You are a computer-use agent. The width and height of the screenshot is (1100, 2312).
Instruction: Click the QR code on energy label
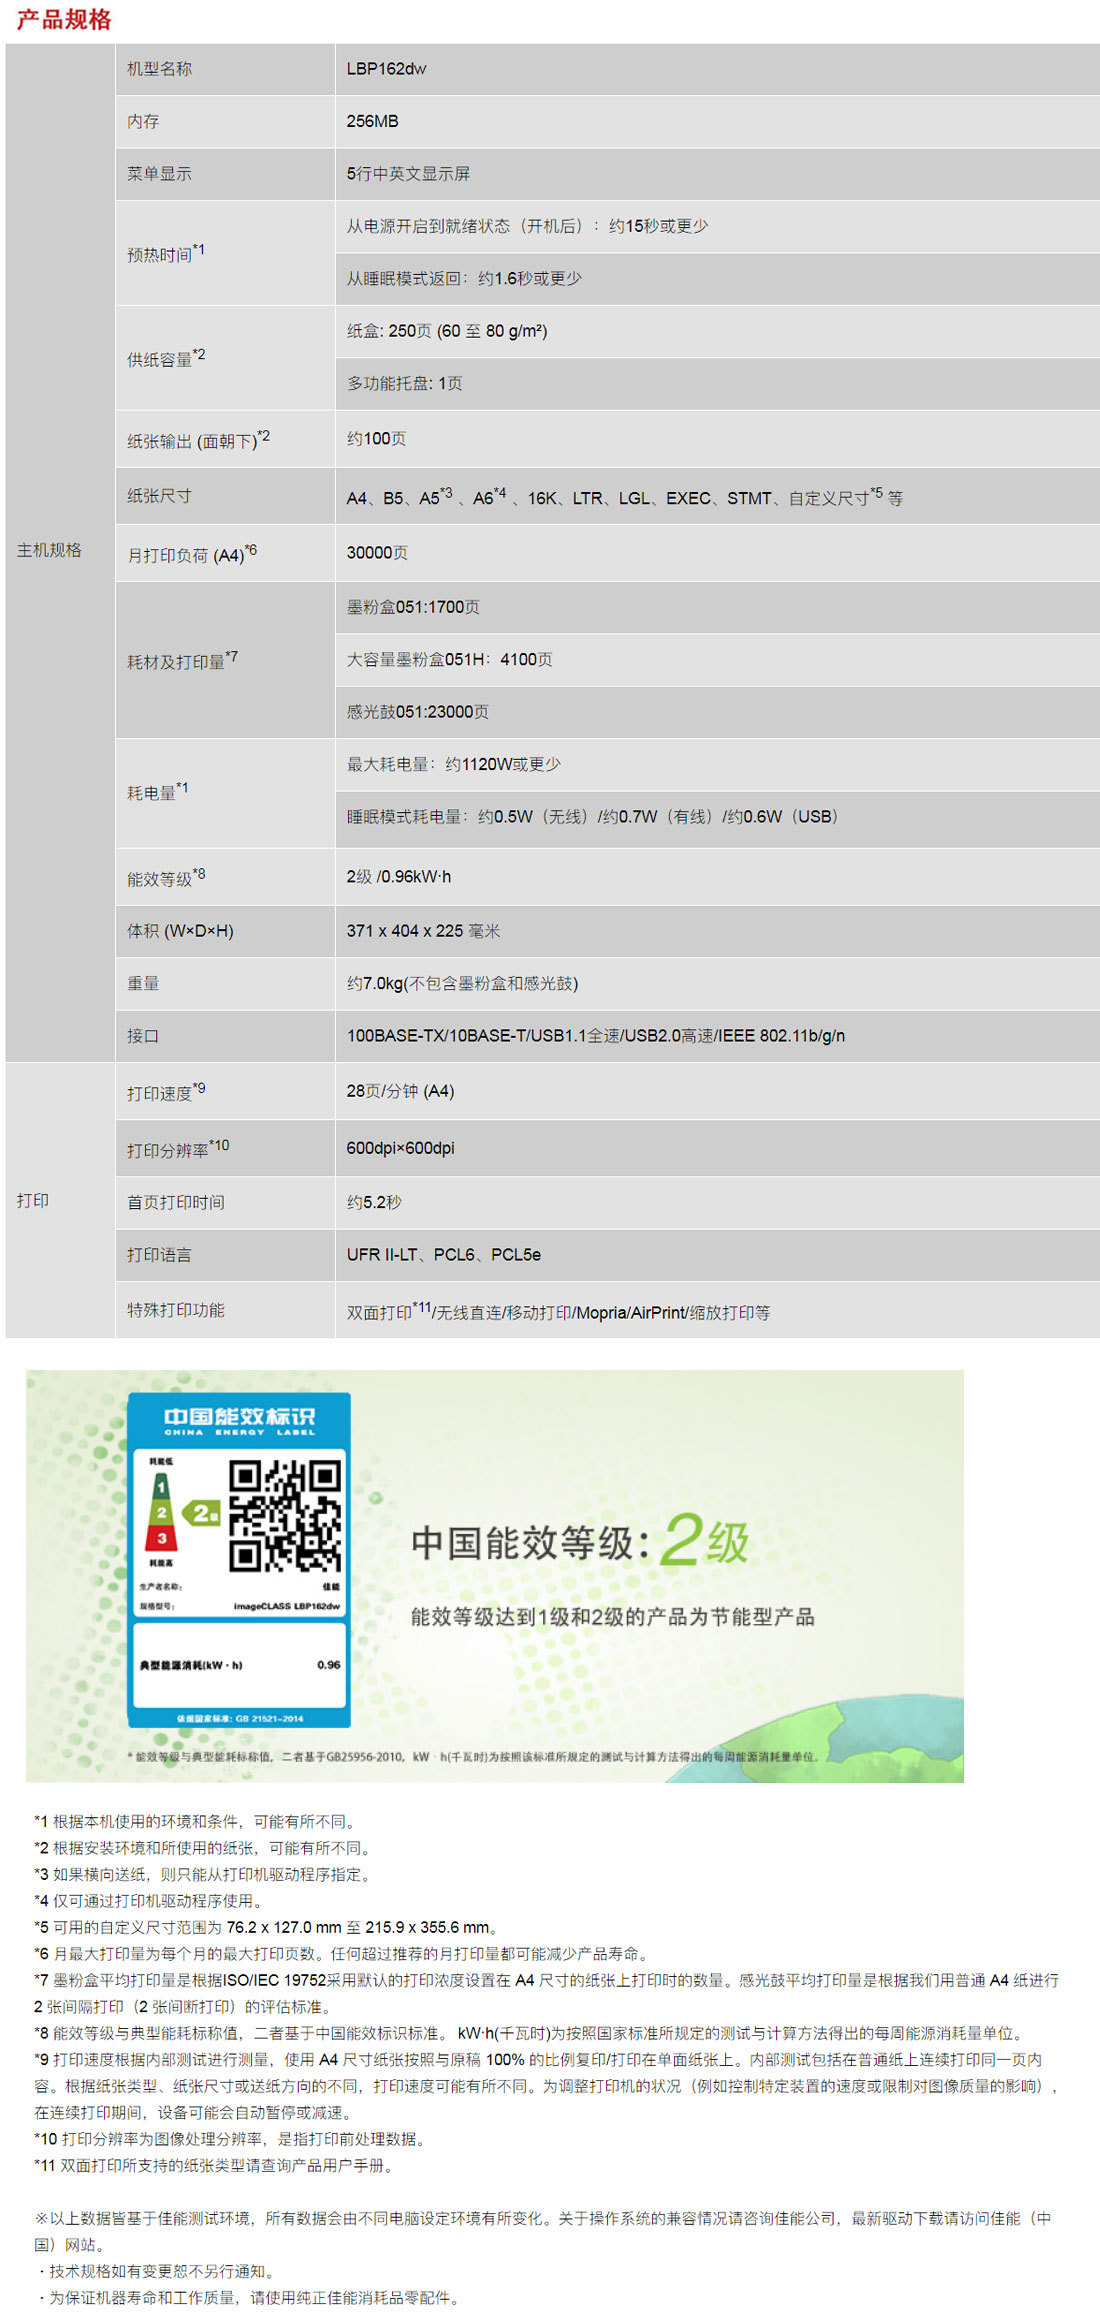pos(285,1515)
